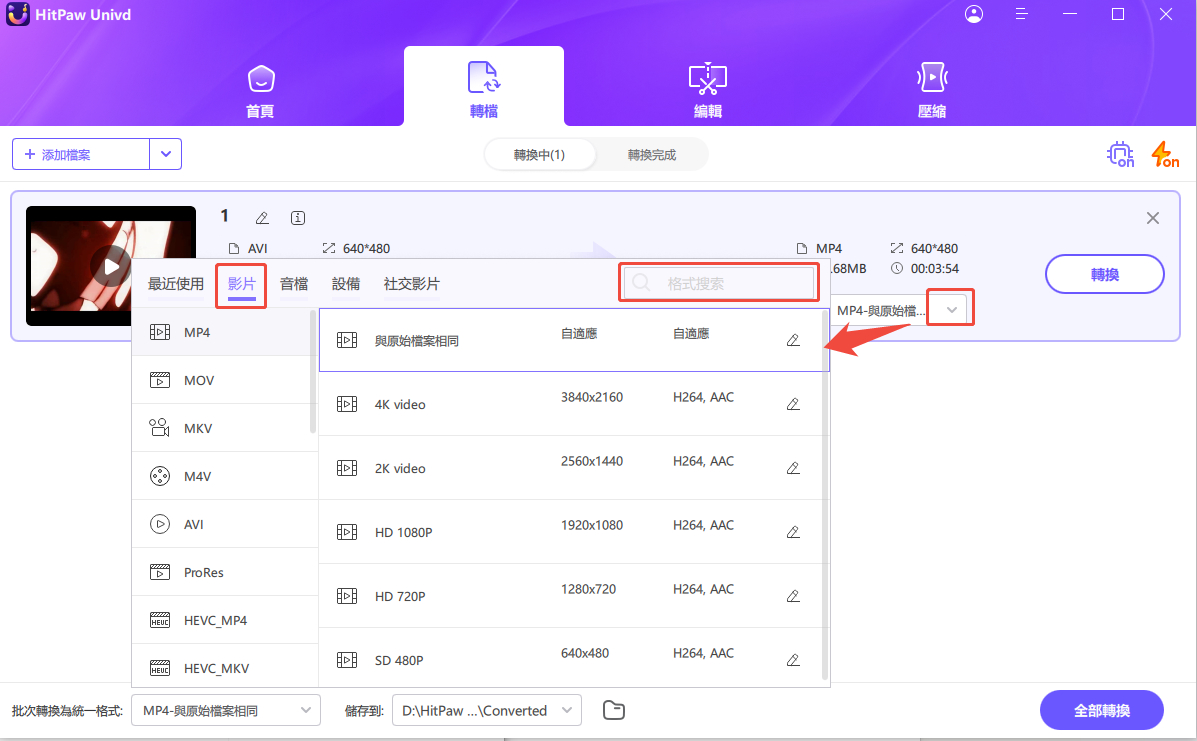Choose HEVC_MKV in format list
Image resolution: width=1197 pixels, height=741 pixels.
[x=224, y=666]
